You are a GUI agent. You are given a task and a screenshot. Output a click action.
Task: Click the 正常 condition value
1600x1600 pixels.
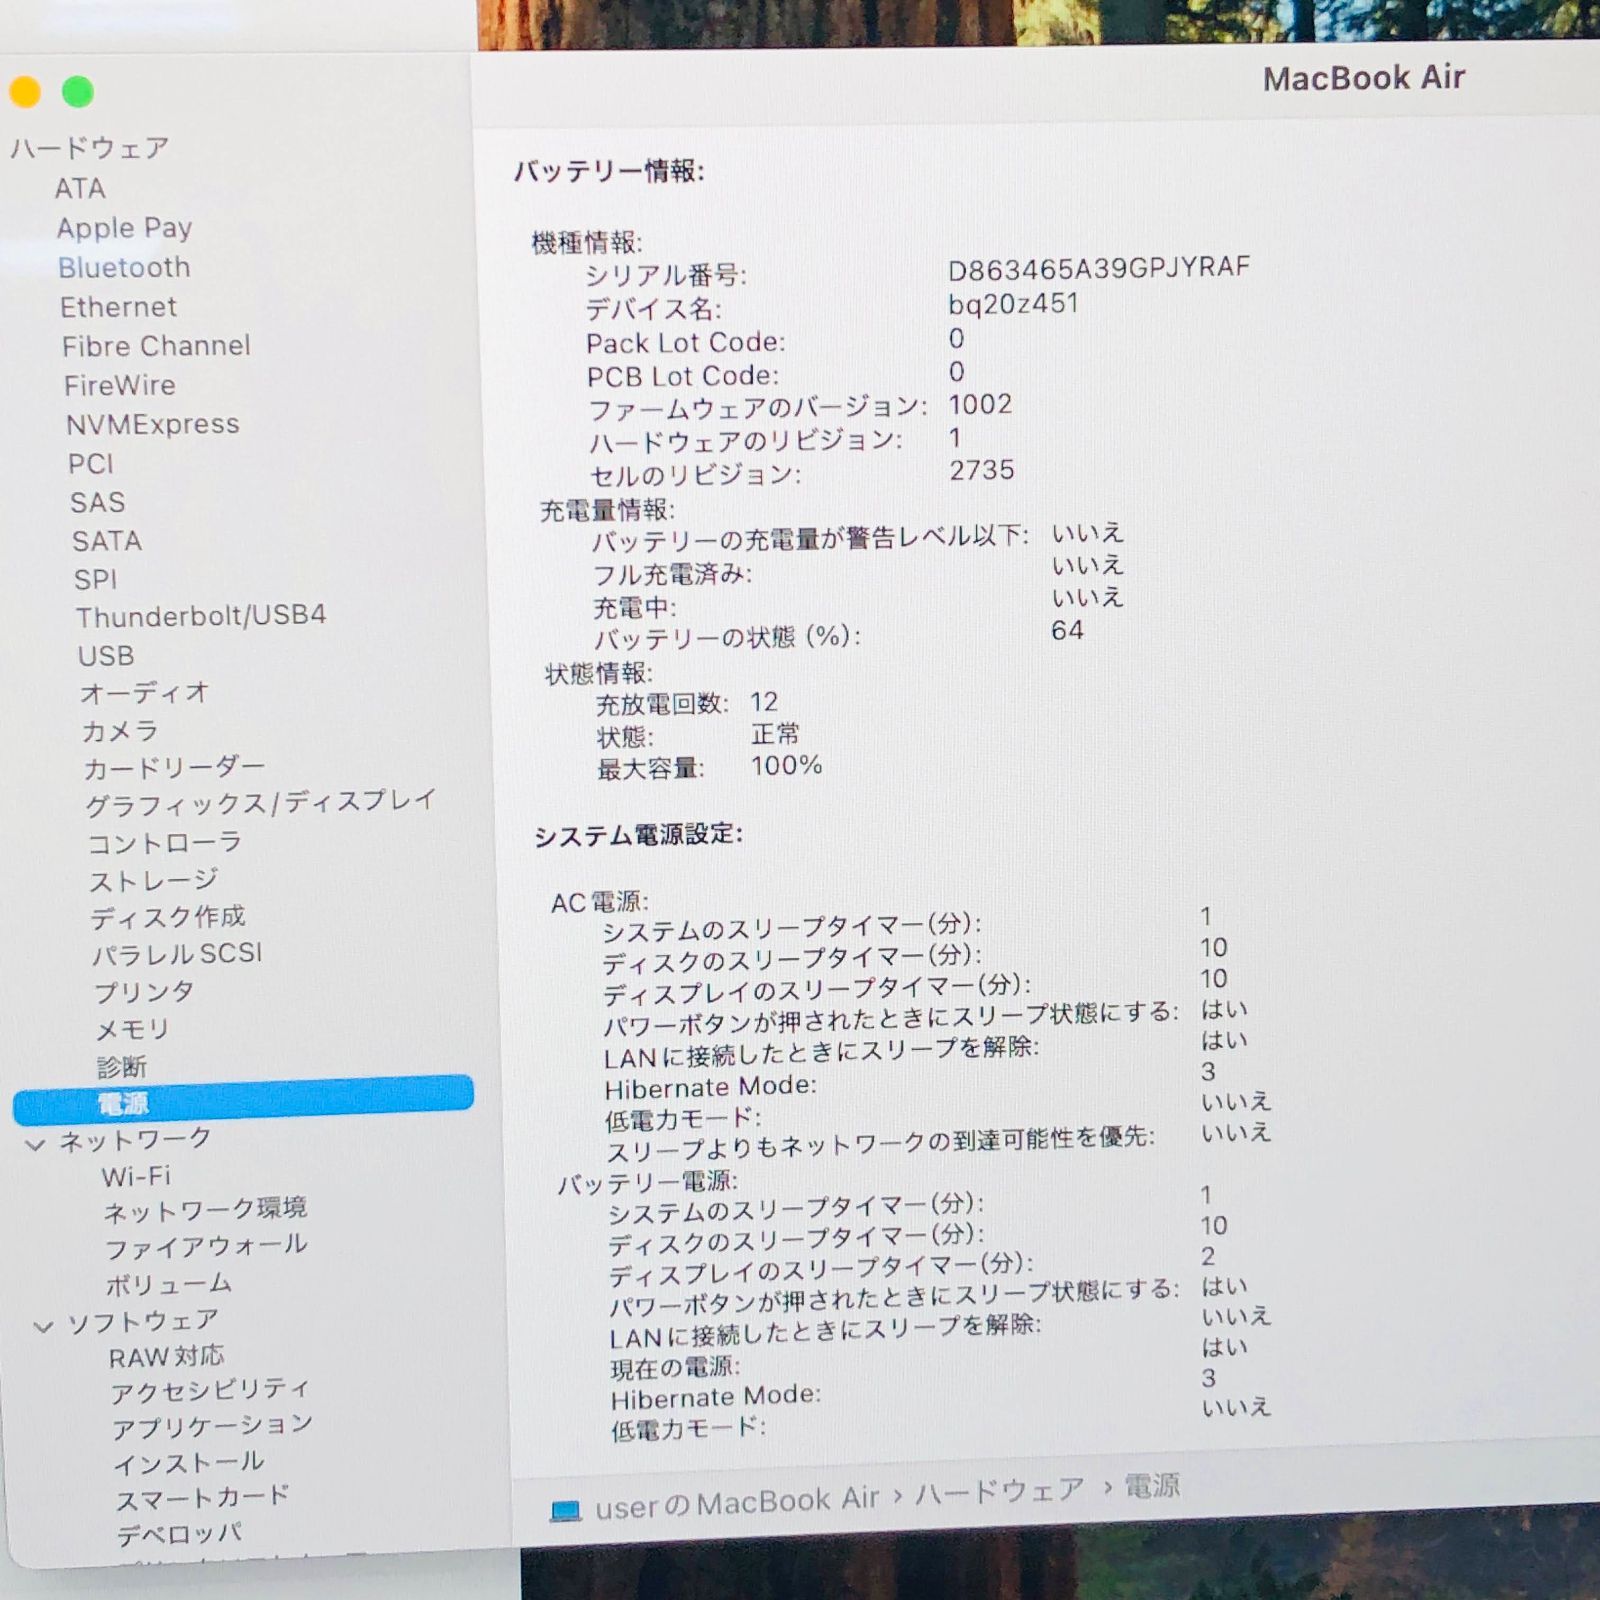[x=775, y=733]
